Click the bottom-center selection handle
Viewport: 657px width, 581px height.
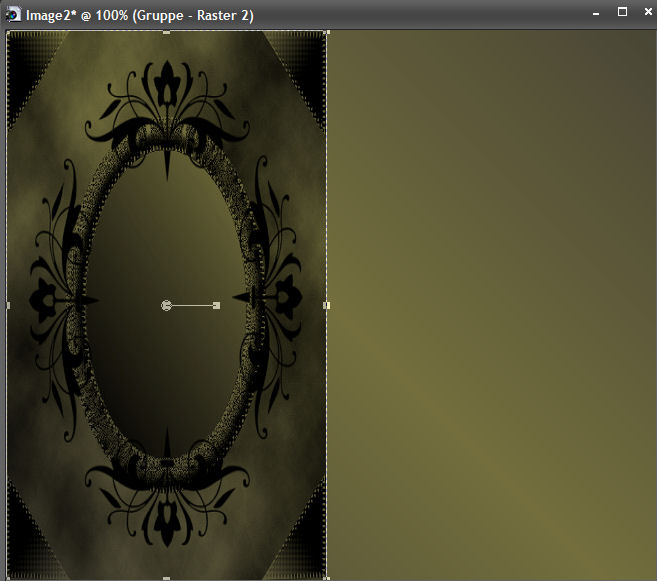click(166, 578)
